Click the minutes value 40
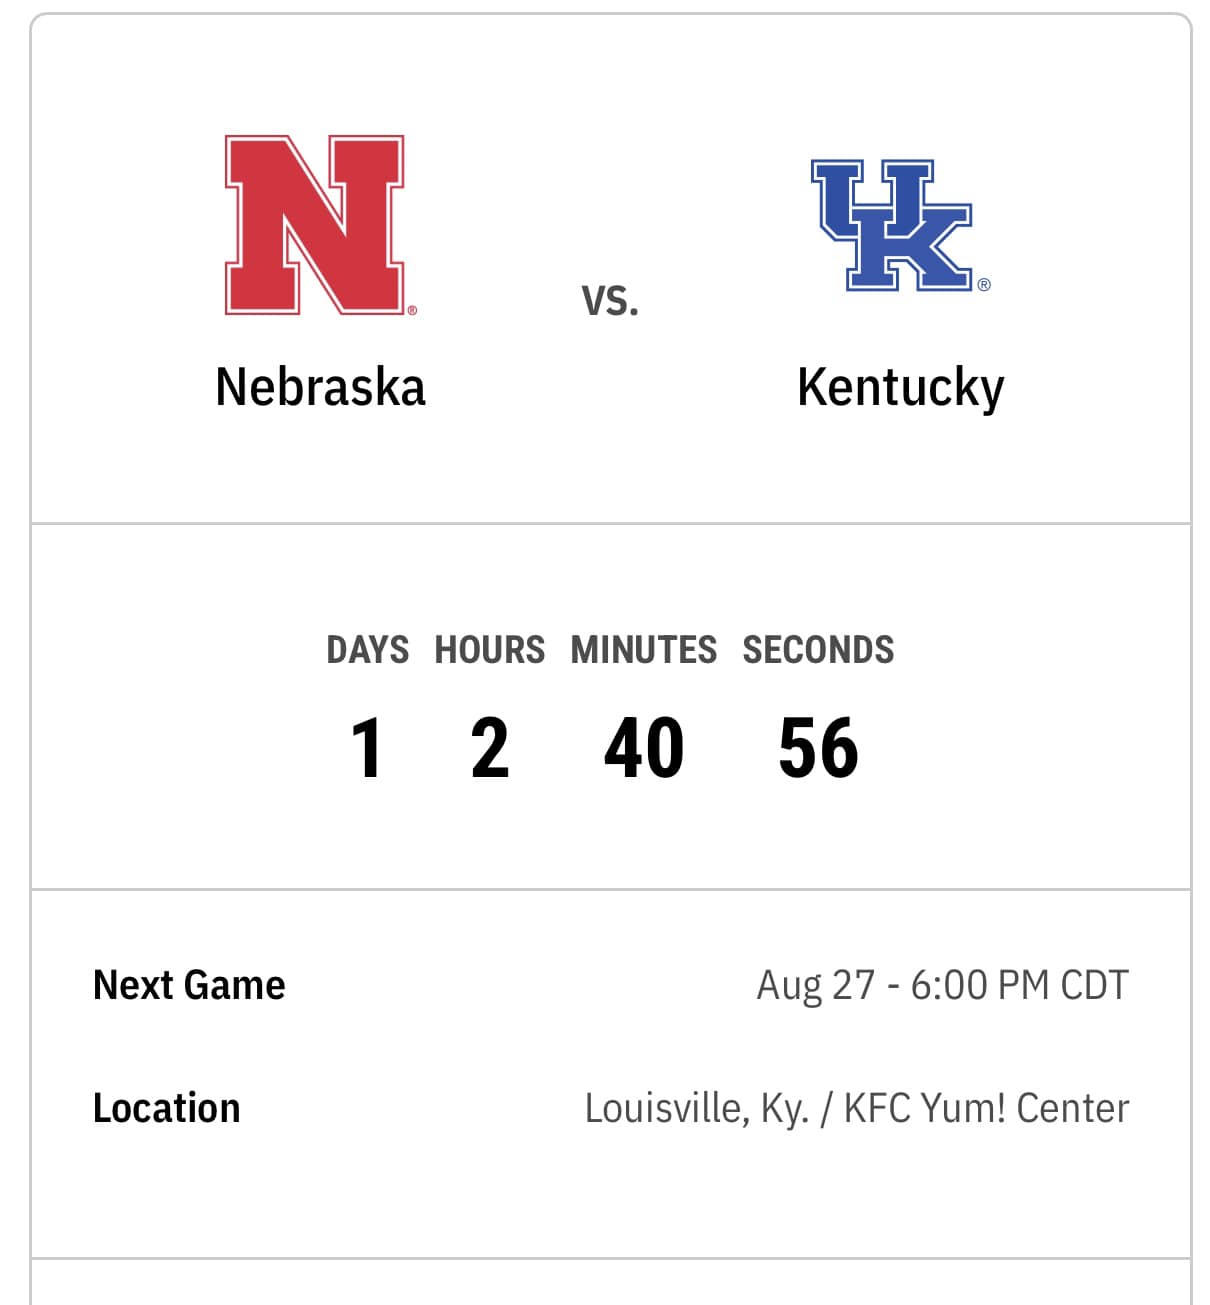The height and width of the screenshot is (1305, 1210). [644, 748]
